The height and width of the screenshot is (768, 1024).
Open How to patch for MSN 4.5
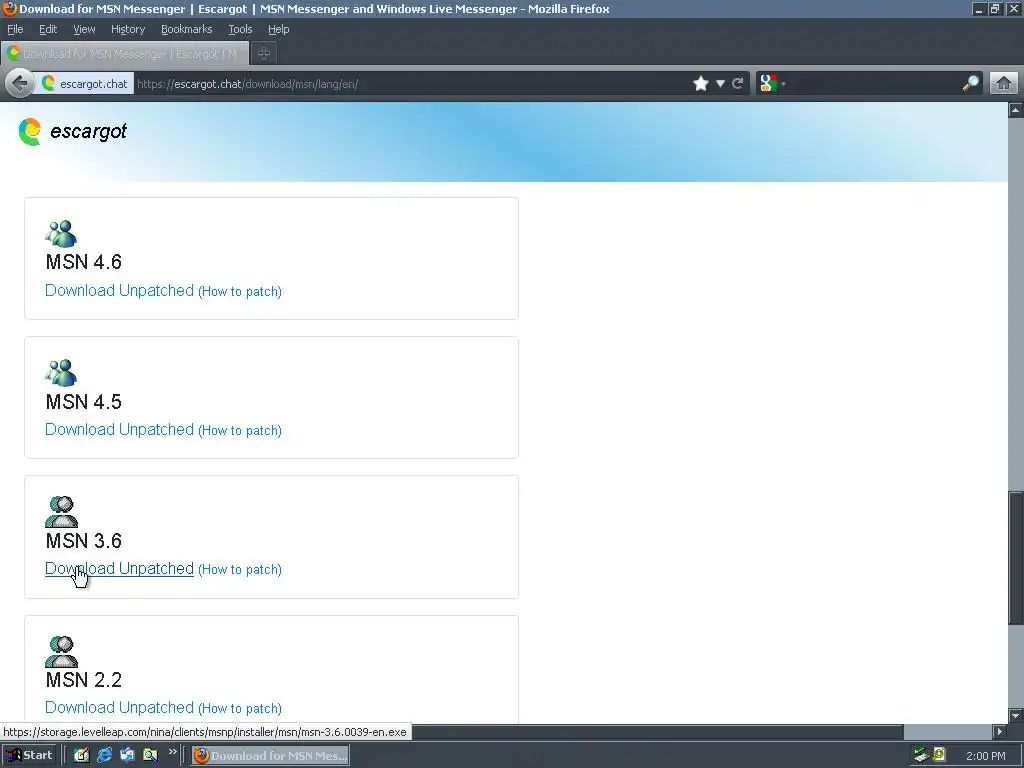click(x=240, y=430)
